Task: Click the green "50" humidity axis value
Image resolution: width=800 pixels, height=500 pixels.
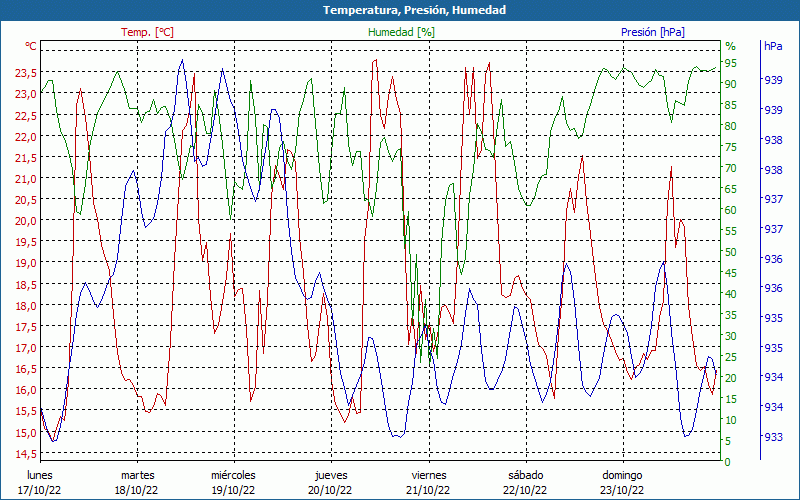Action: pyautogui.click(x=731, y=252)
